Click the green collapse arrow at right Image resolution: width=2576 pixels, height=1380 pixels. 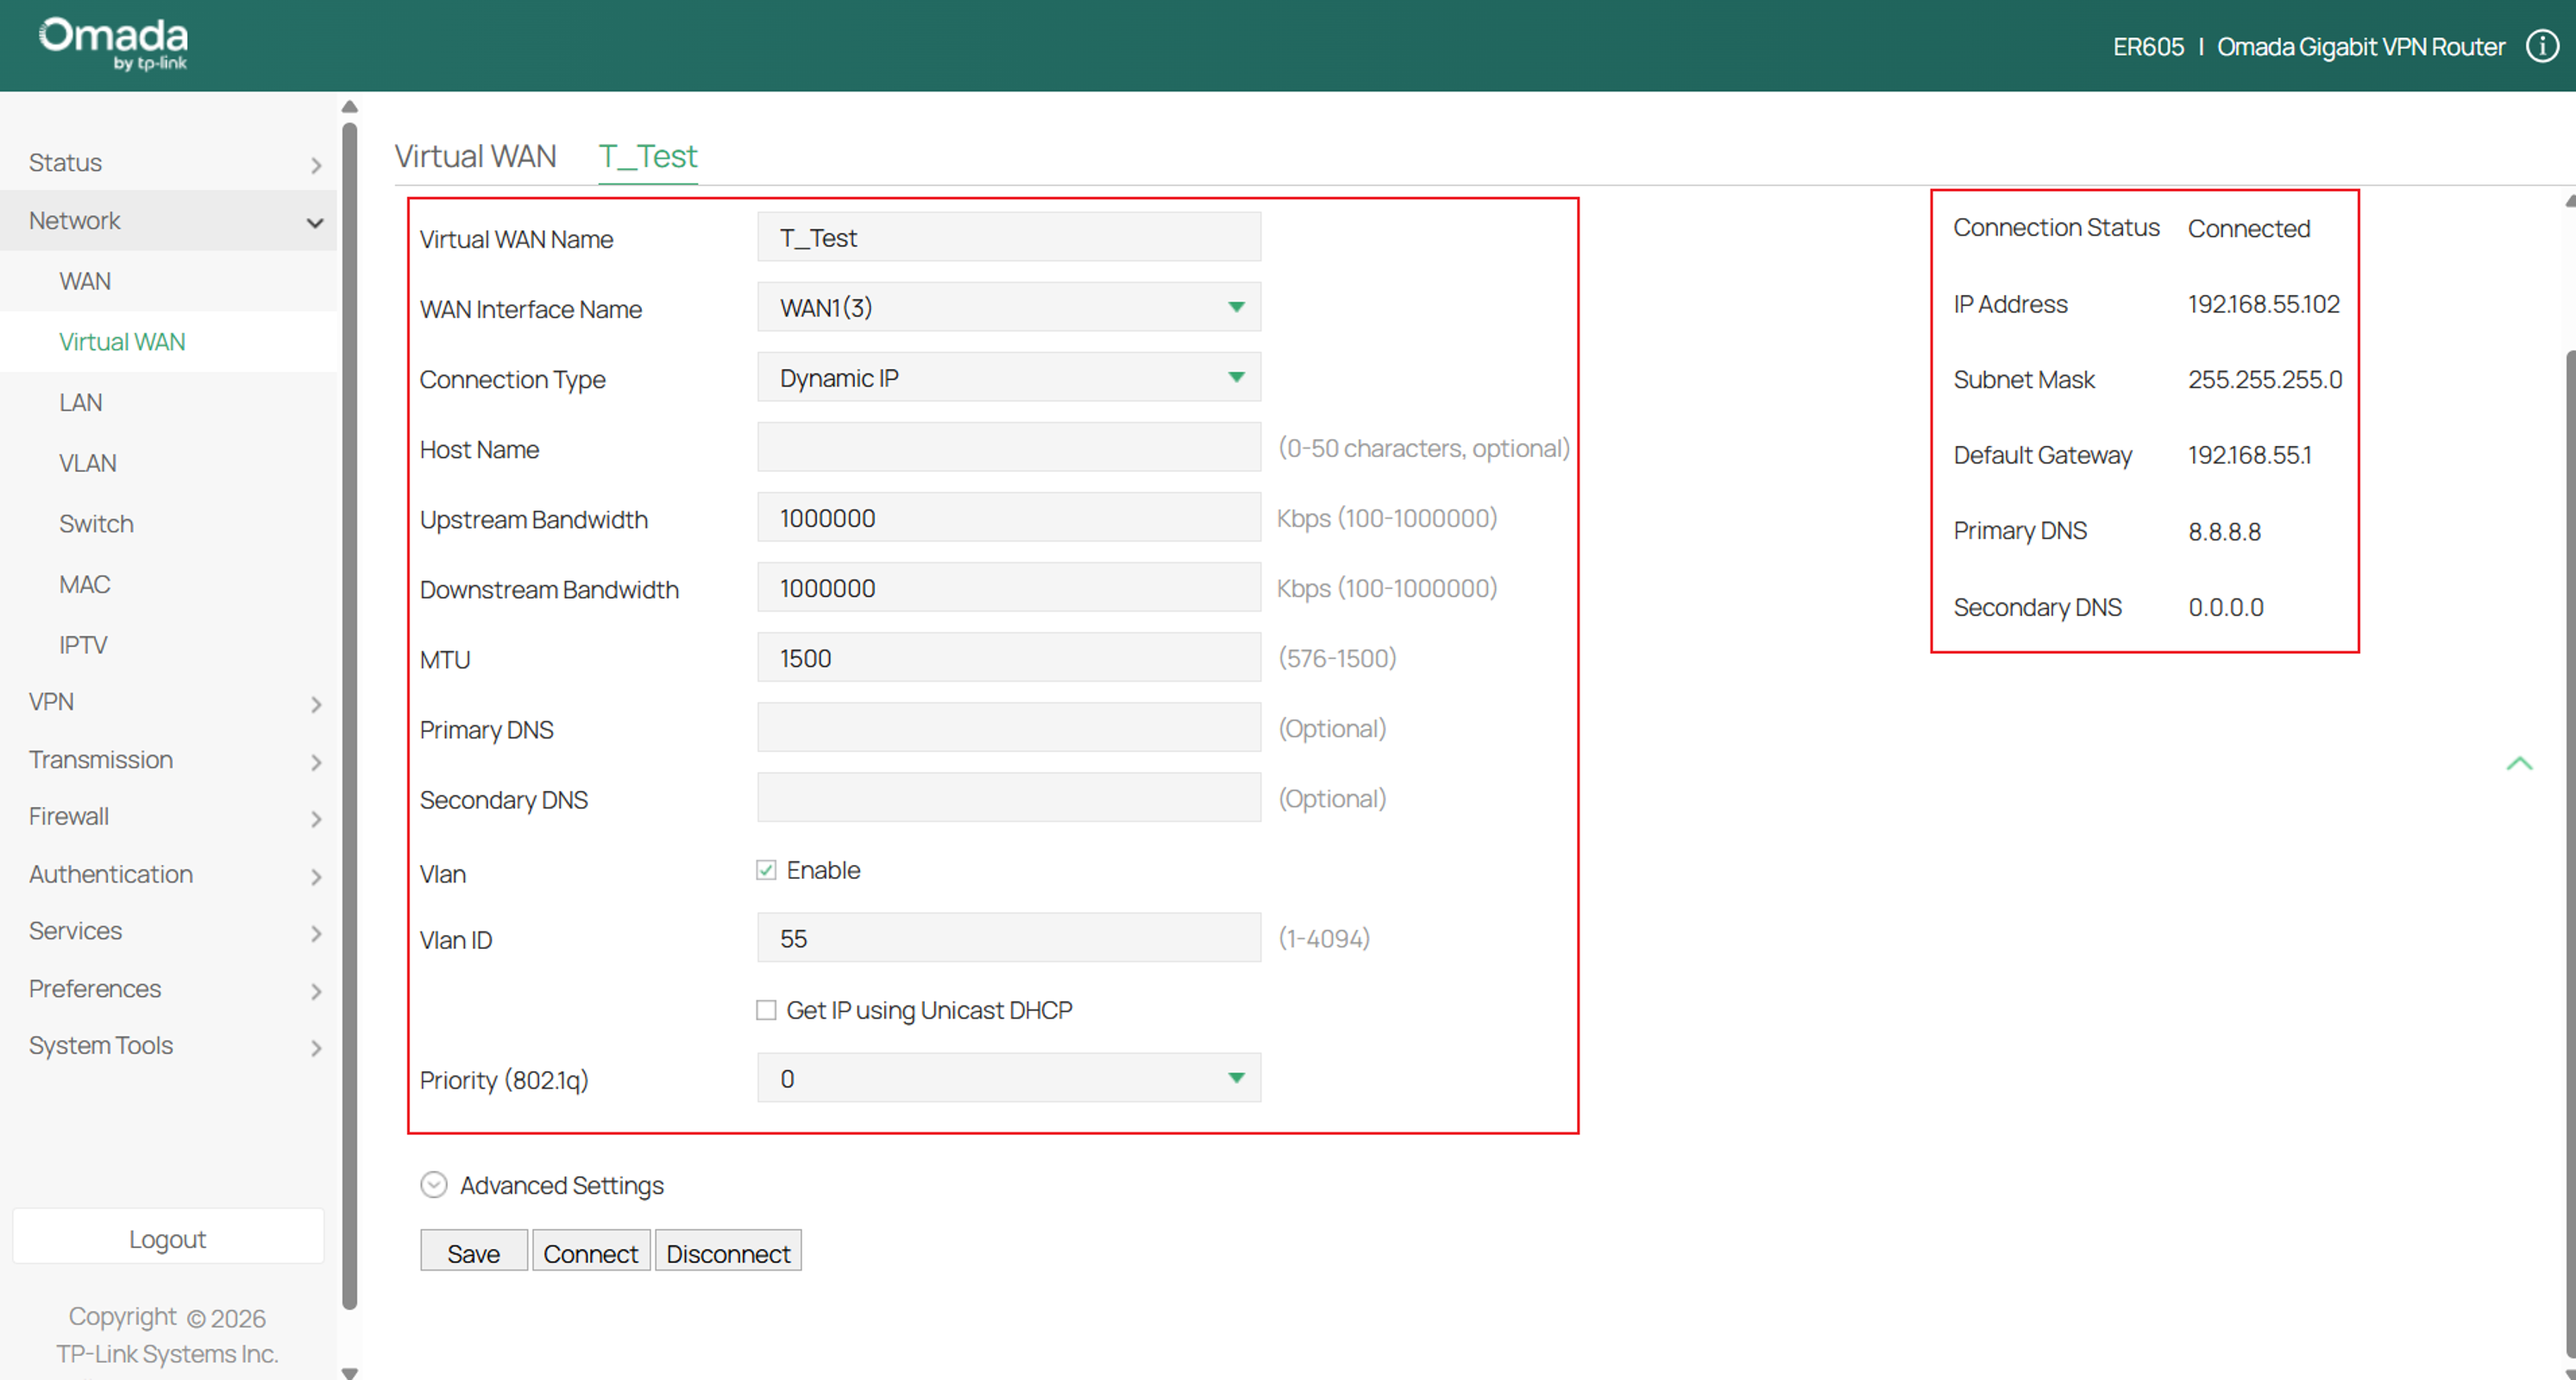(2519, 763)
